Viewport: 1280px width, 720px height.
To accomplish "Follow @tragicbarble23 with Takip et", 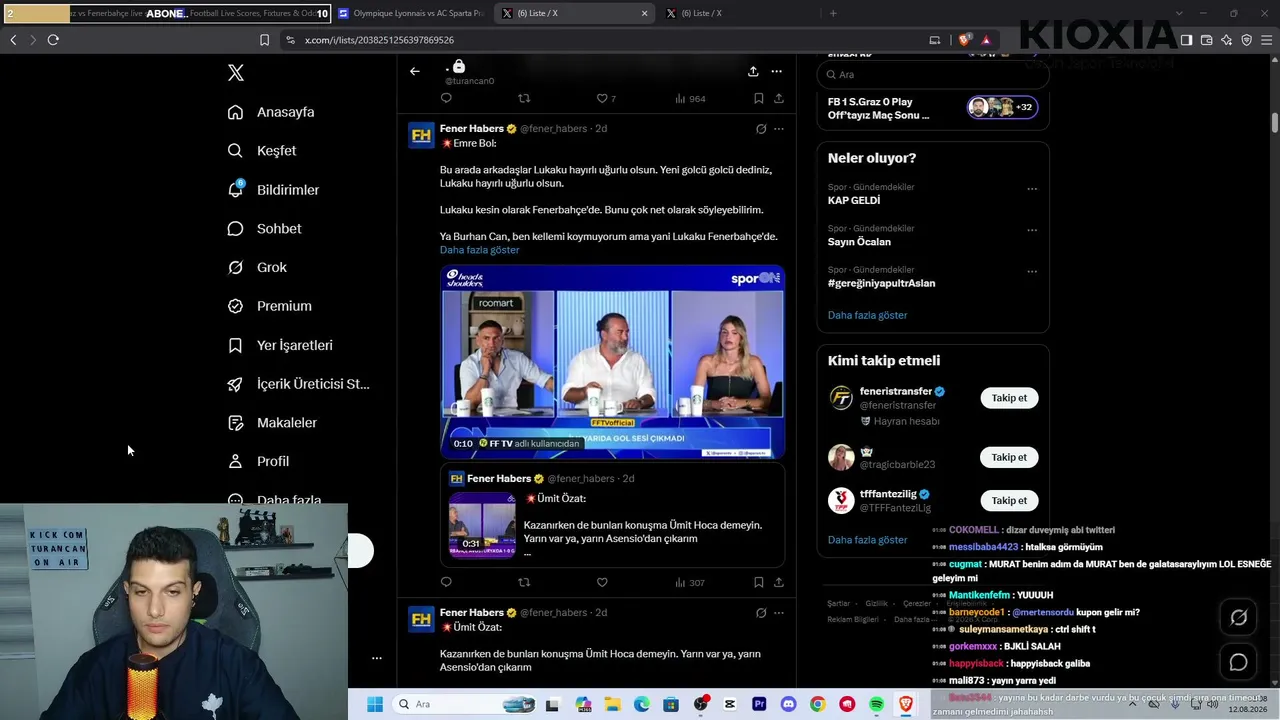I will (x=1009, y=457).
